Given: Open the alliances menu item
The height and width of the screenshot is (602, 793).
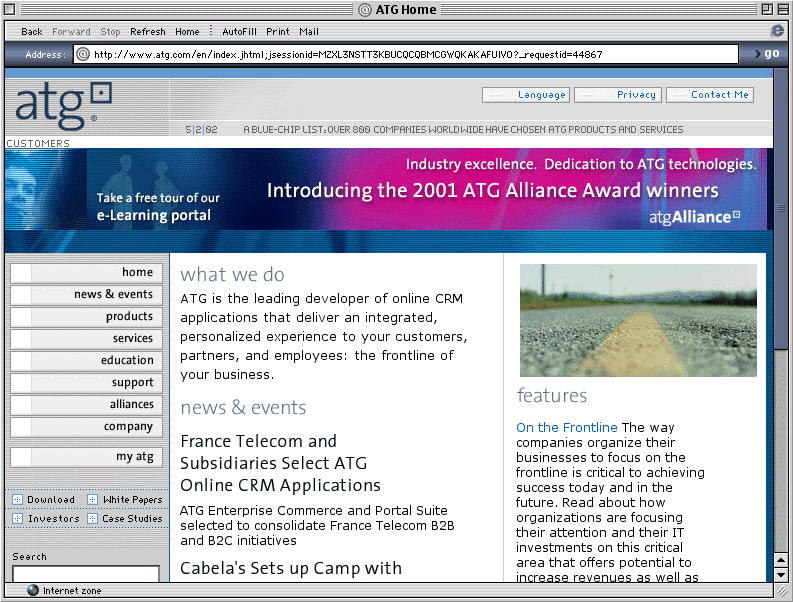Looking at the screenshot, I should (x=86, y=405).
